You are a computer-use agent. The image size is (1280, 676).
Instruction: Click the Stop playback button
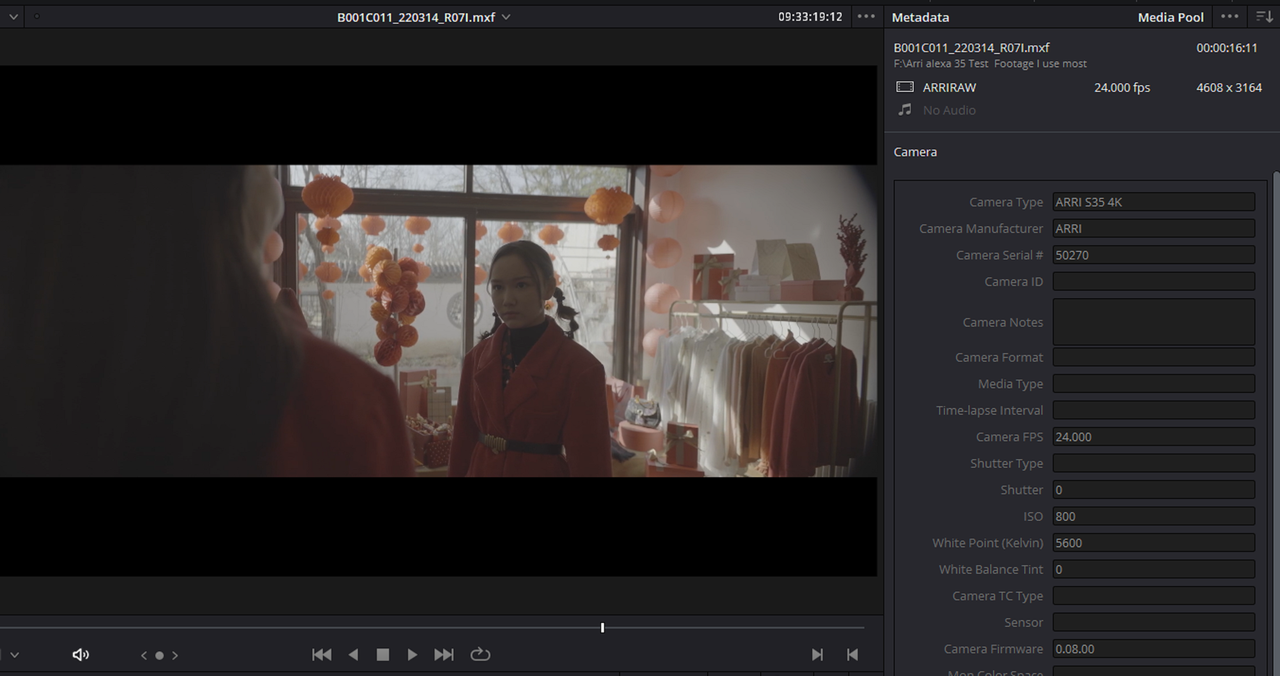(x=382, y=654)
